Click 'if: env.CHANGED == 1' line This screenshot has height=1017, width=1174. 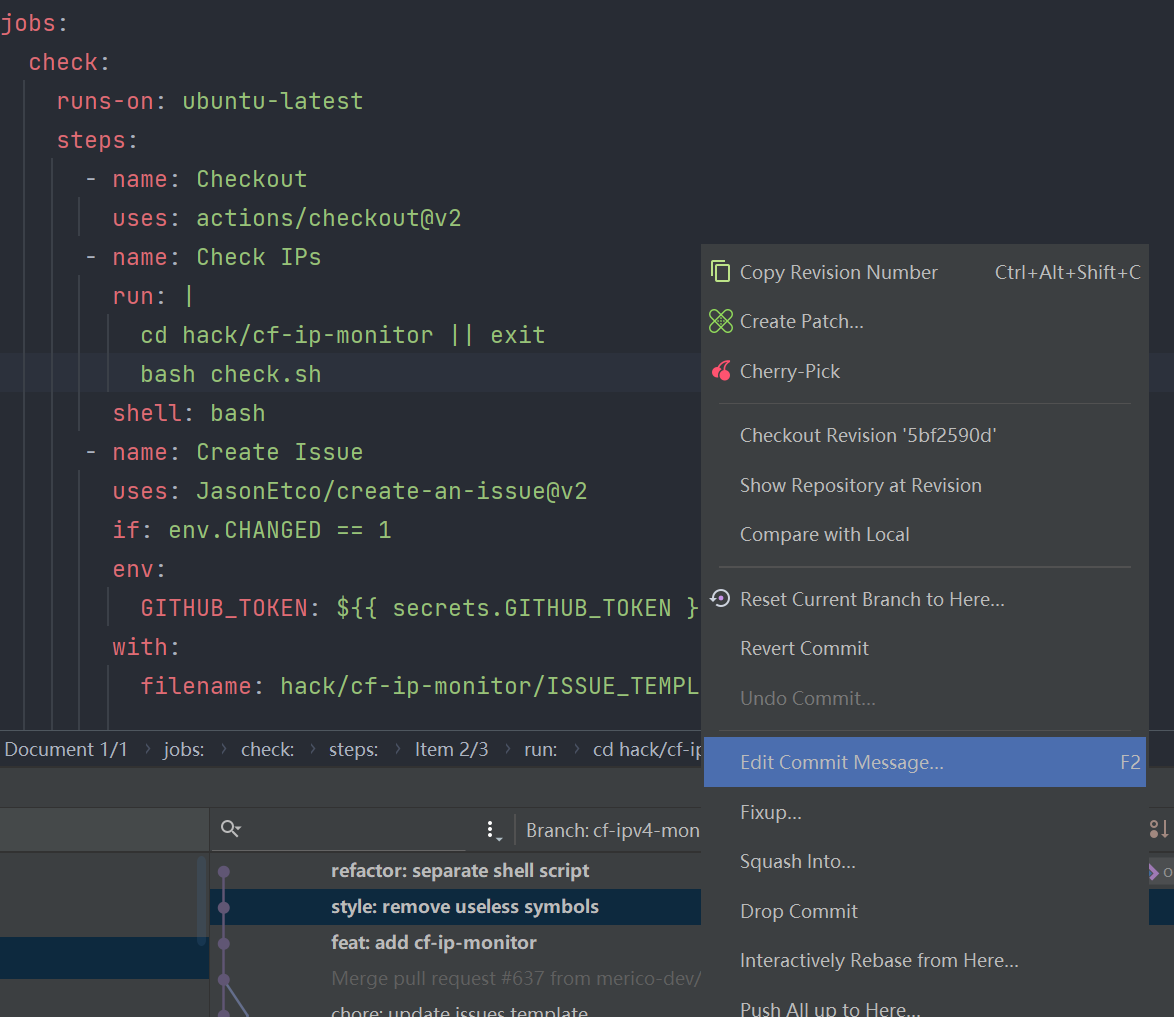pos(252,530)
